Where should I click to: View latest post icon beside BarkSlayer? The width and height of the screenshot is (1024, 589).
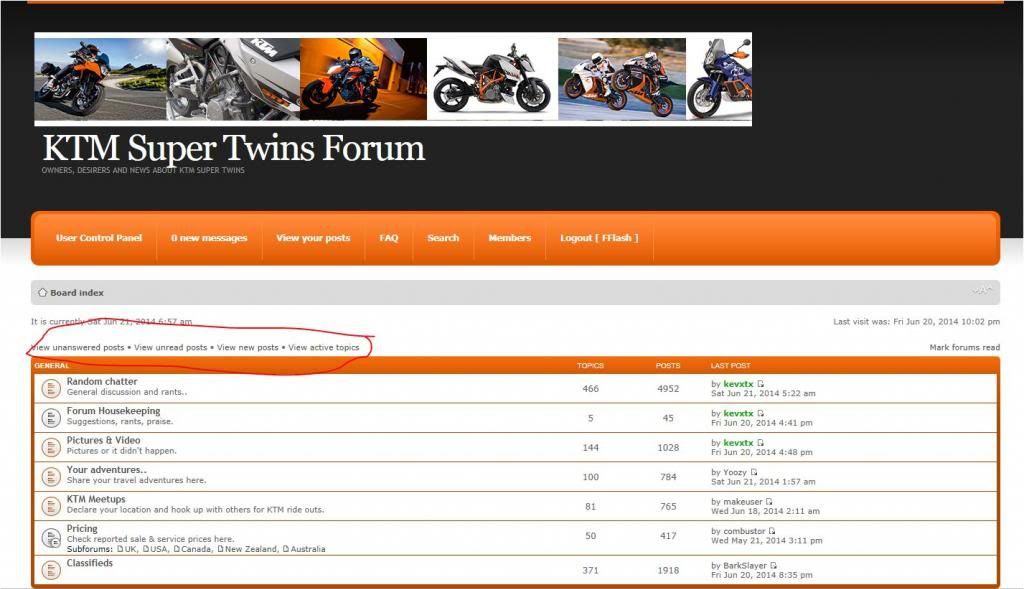pyautogui.click(x=773, y=565)
